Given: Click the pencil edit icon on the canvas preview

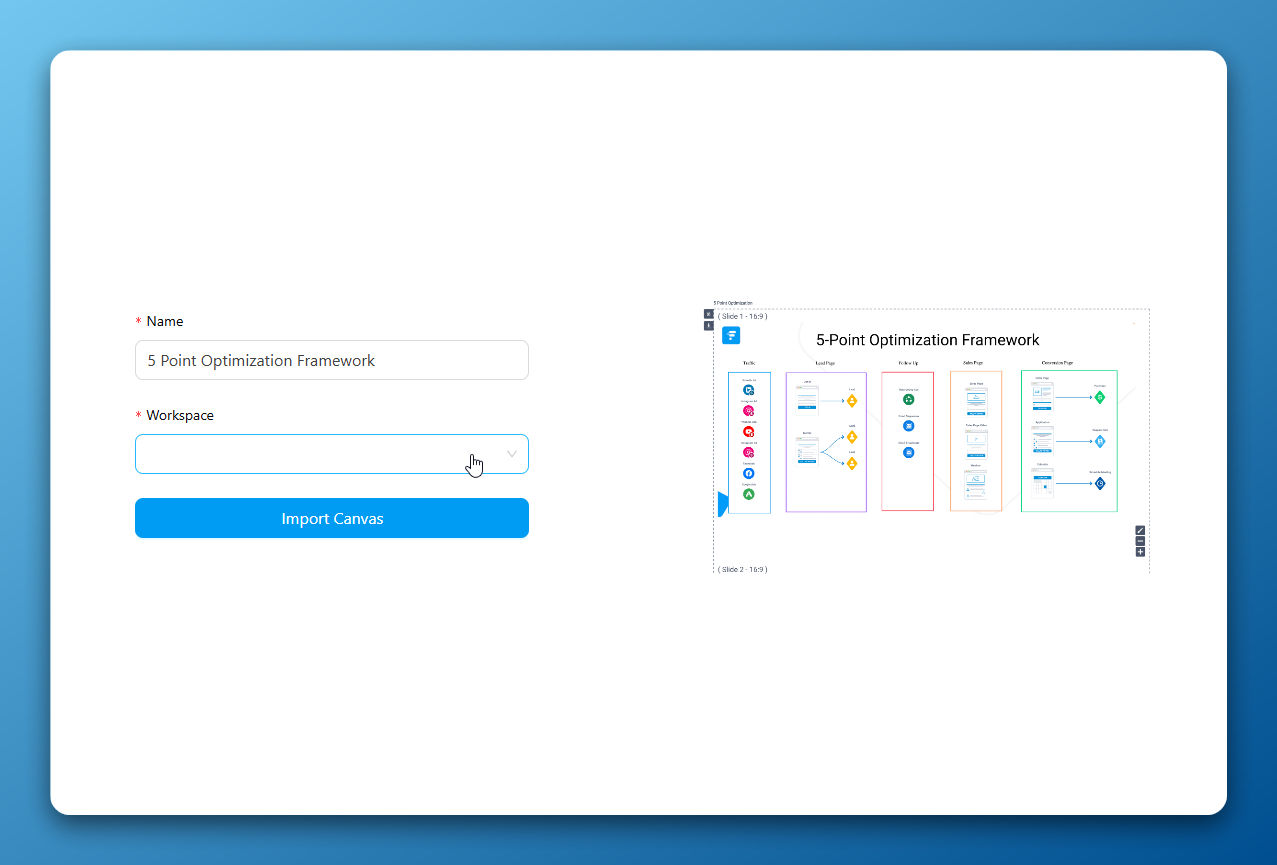Looking at the screenshot, I should [1140, 531].
